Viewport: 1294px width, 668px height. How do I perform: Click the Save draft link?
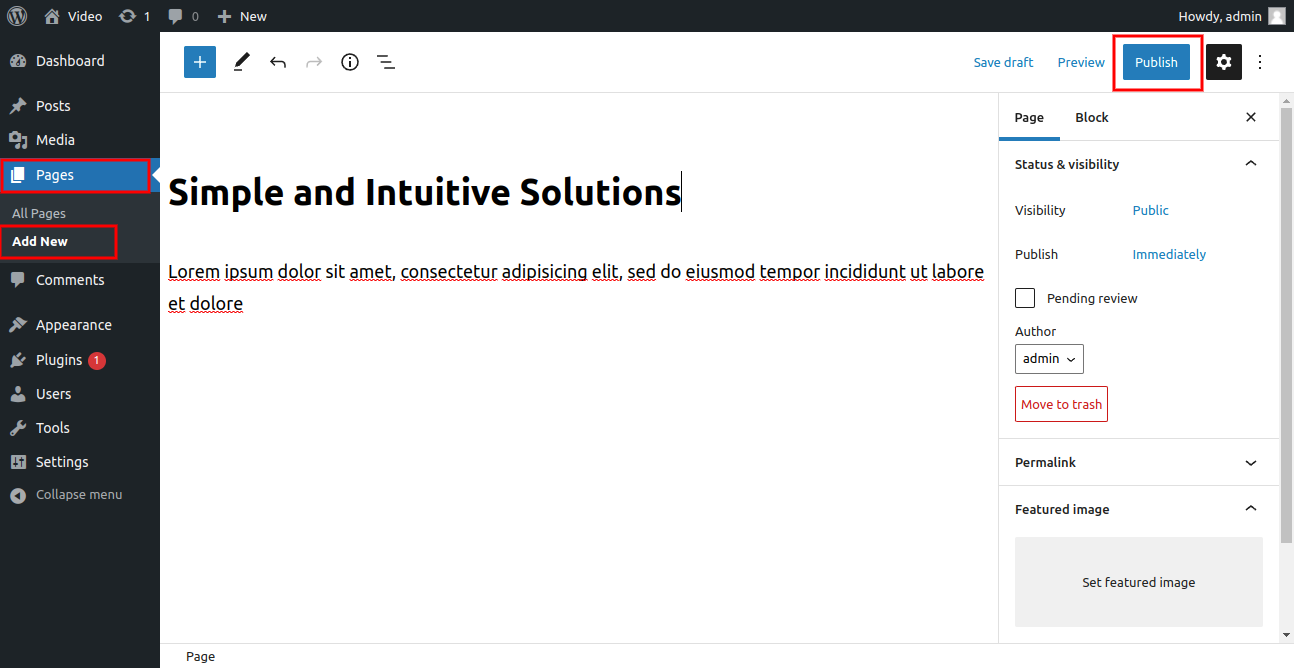(x=1003, y=62)
